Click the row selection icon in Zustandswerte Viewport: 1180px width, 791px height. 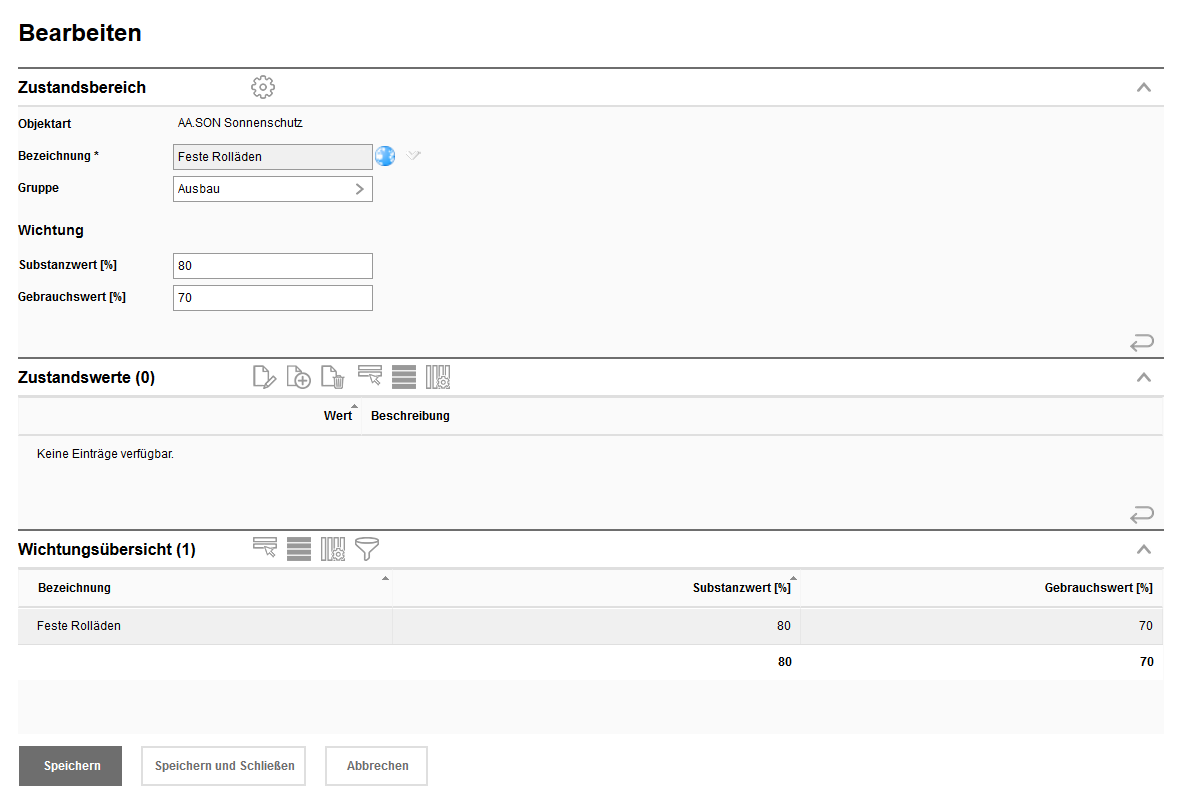point(369,376)
